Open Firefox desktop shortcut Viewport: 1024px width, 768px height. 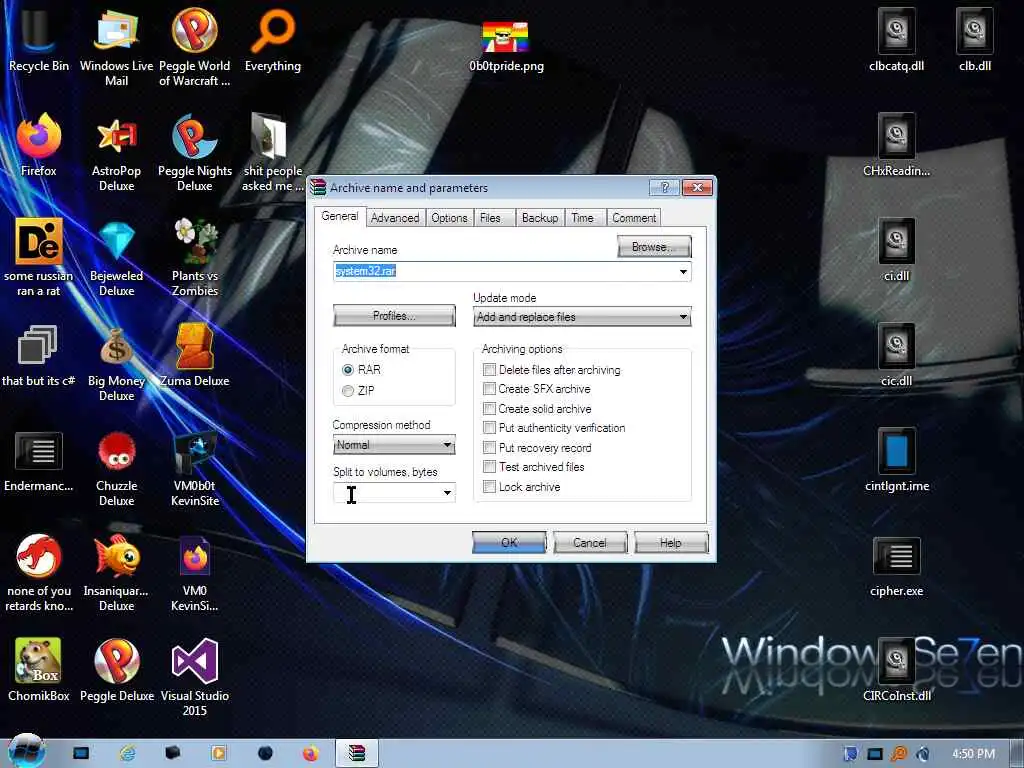tap(38, 145)
